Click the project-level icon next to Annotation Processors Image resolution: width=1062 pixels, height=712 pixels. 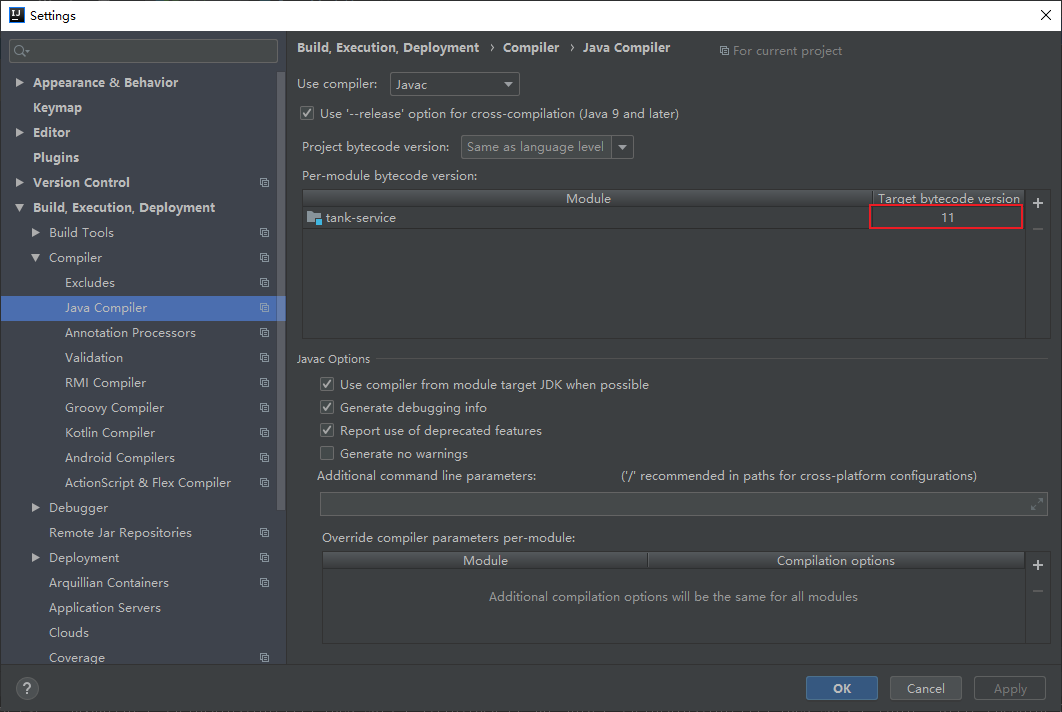pos(264,333)
